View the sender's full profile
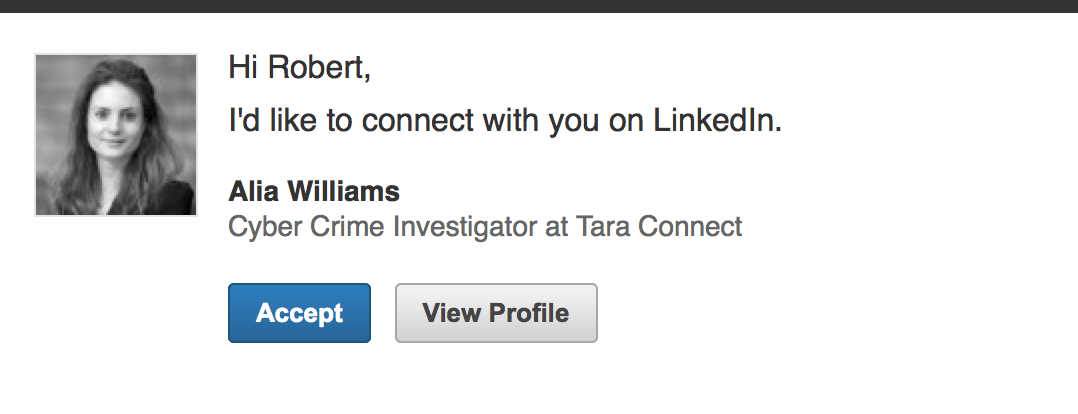The width and height of the screenshot is (1078, 414). 496,313
